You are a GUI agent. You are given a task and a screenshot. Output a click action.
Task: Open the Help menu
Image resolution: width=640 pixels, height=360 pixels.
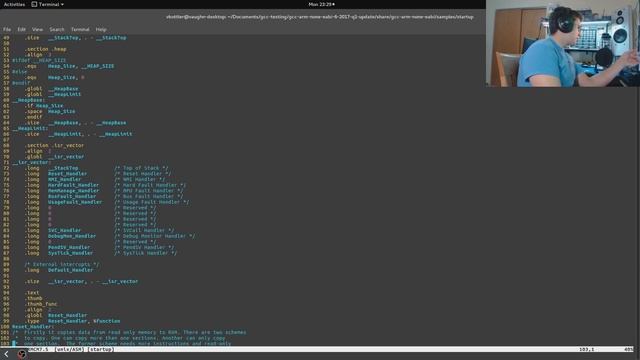pos(101,29)
